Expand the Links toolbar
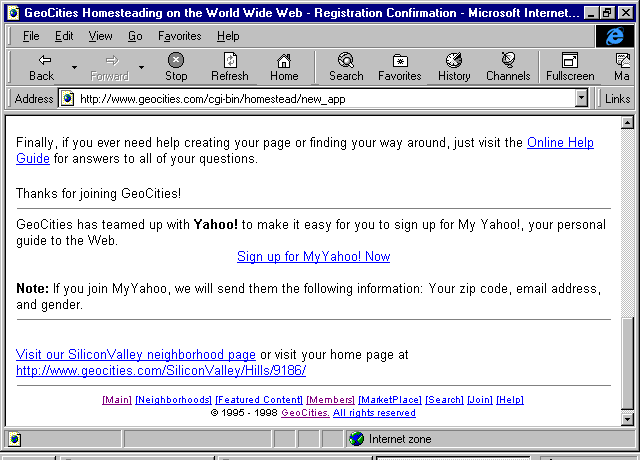This screenshot has width=640, height=460. tap(617, 99)
